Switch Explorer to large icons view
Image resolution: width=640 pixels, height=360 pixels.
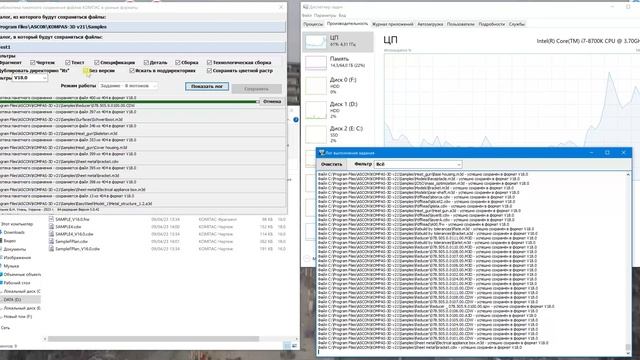(x=294, y=346)
